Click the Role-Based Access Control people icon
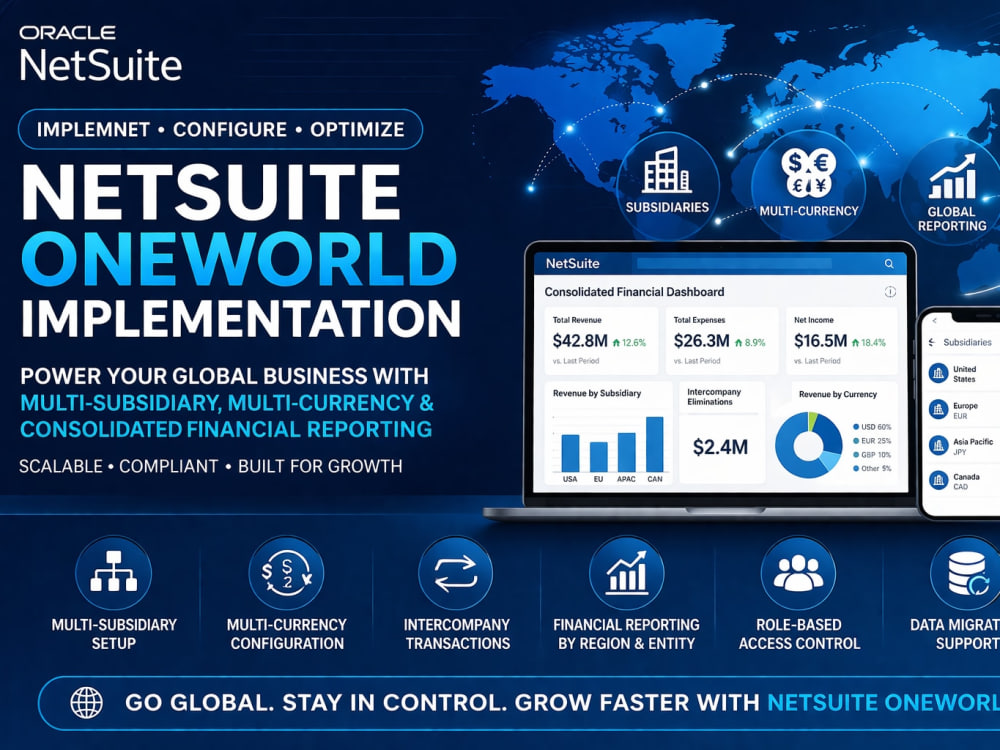This screenshot has width=1000, height=750. pos(798,572)
